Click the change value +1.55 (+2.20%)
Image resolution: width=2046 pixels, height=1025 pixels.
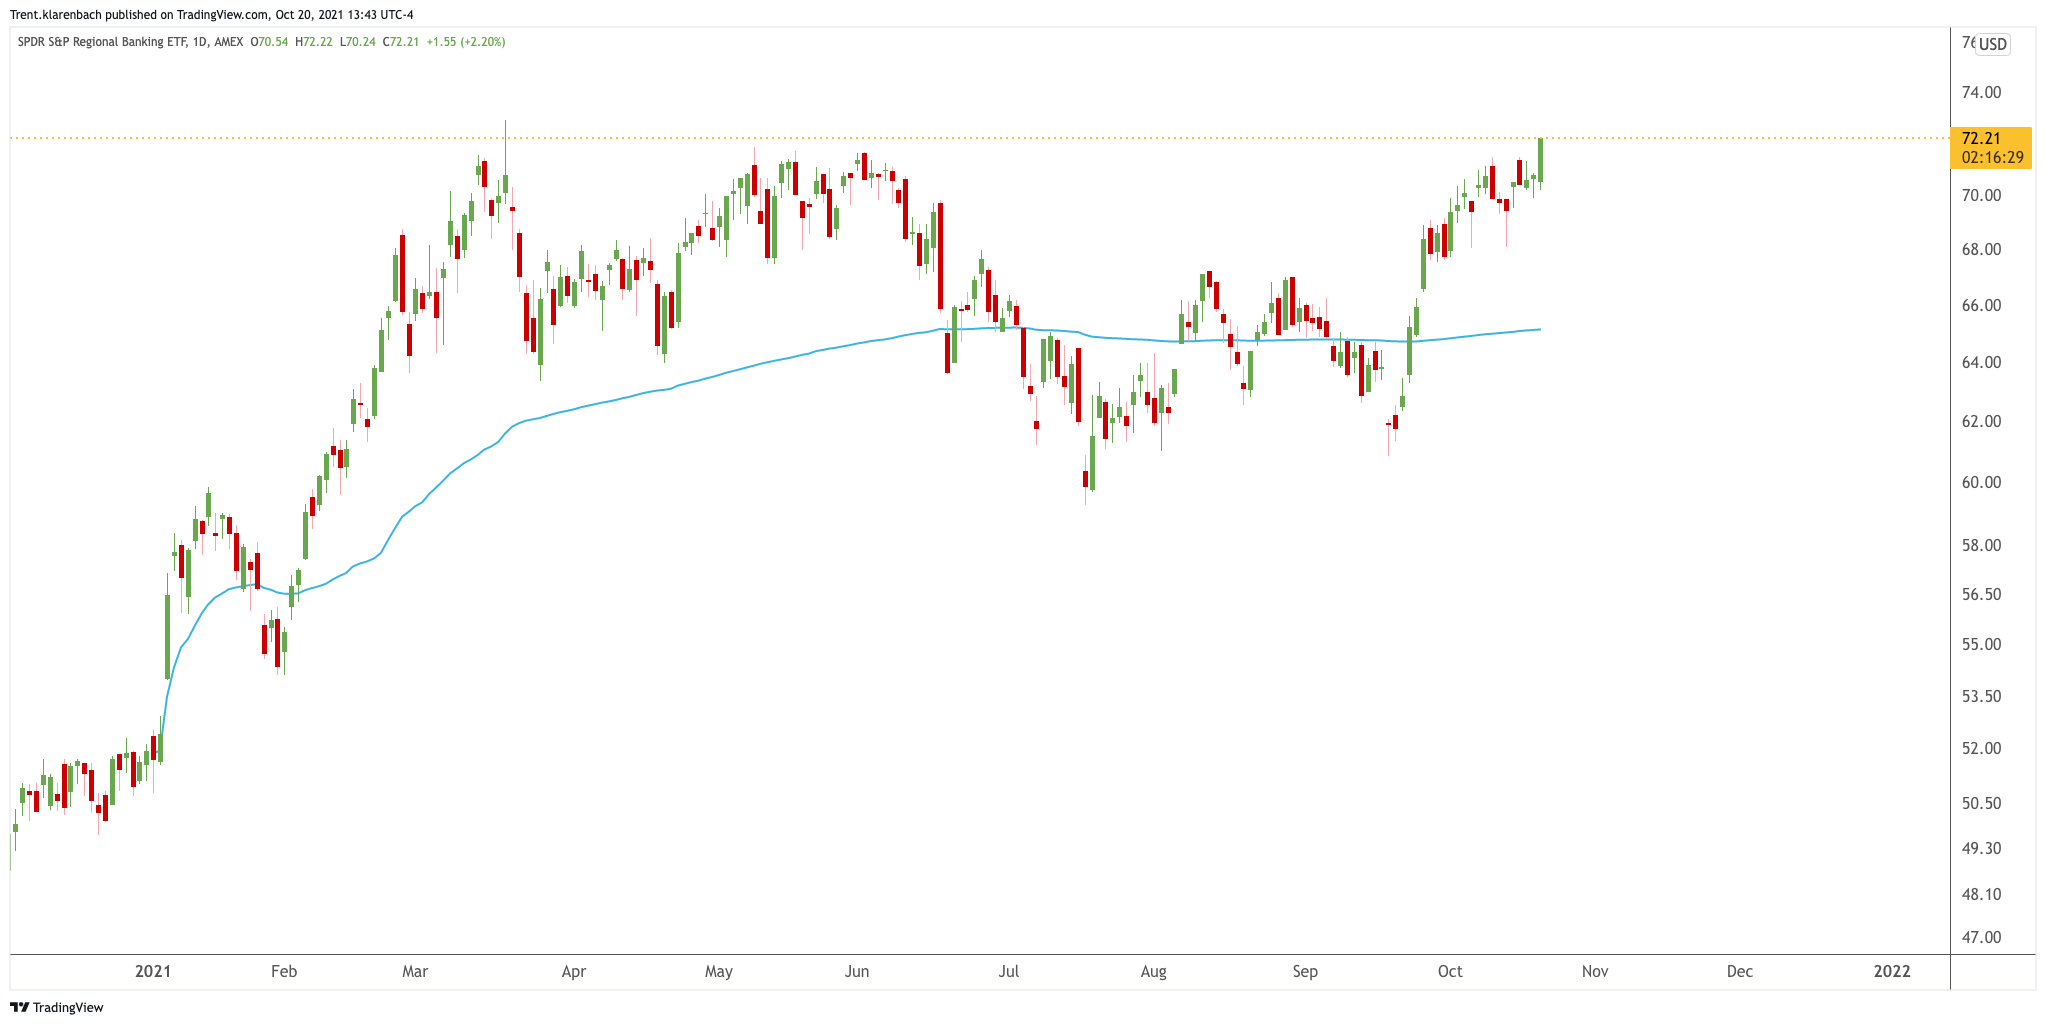pyautogui.click(x=466, y=42)
